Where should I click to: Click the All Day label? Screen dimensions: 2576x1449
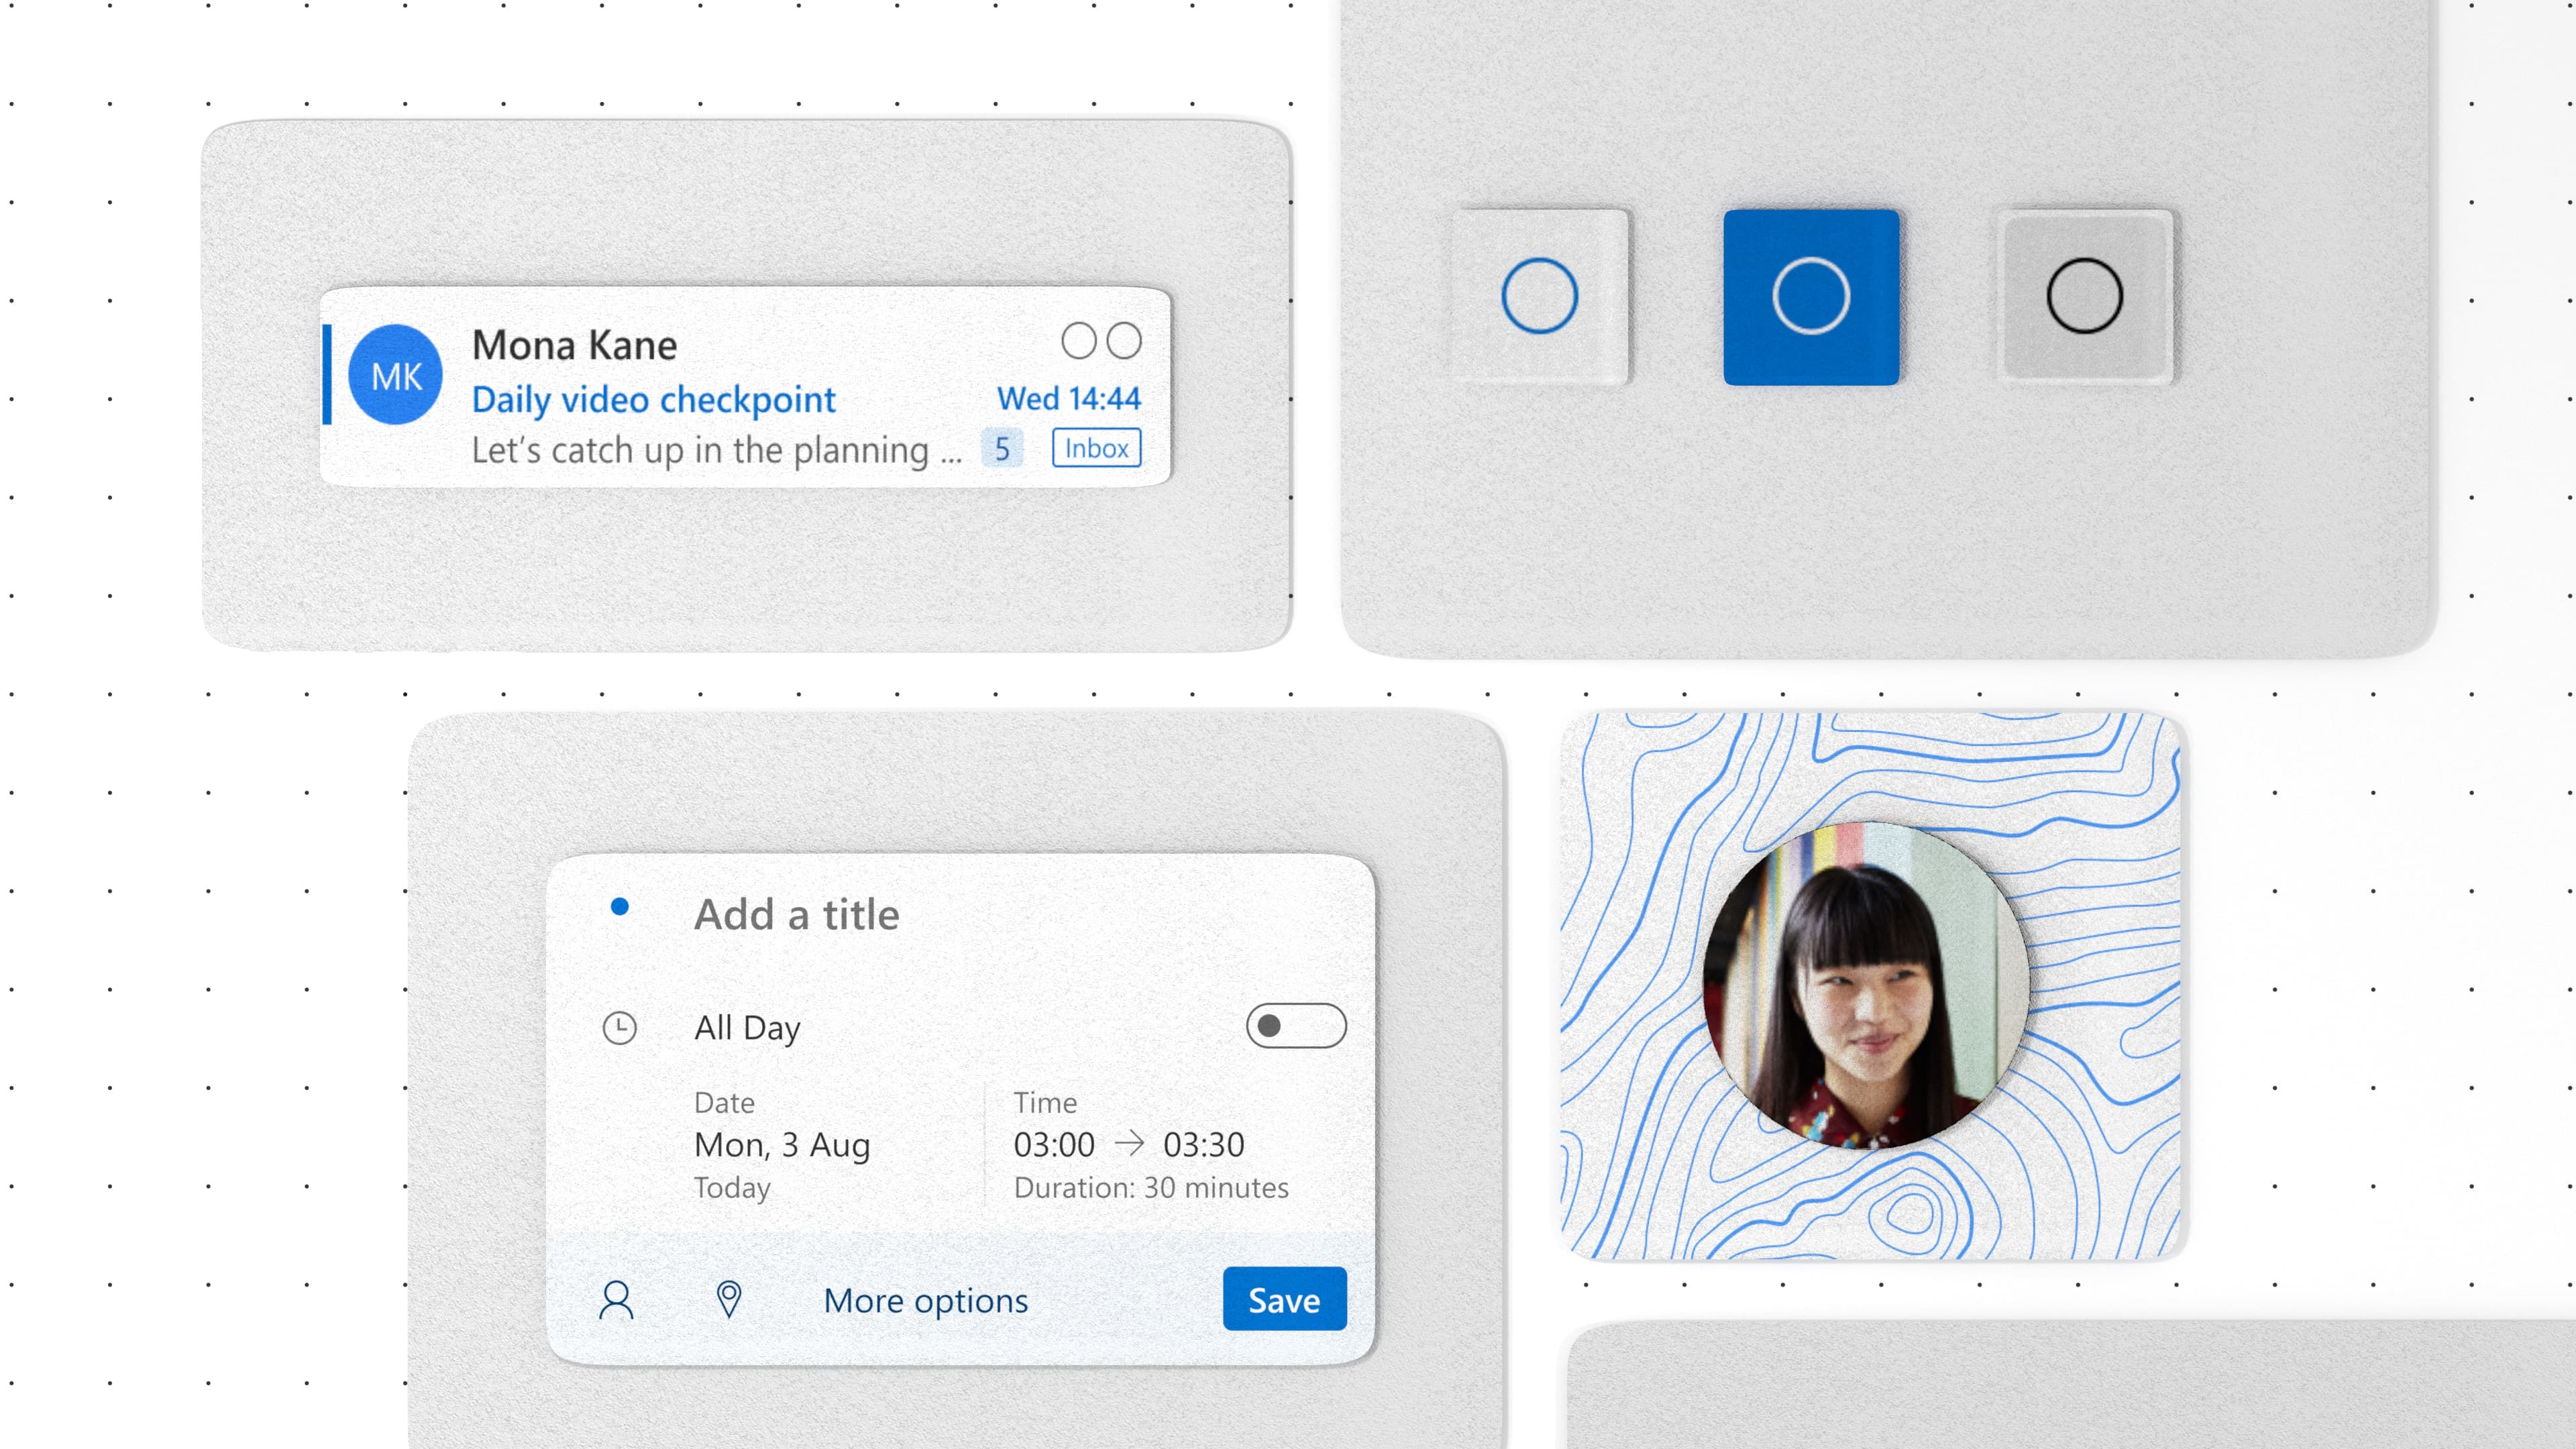tap(748, 1028)
